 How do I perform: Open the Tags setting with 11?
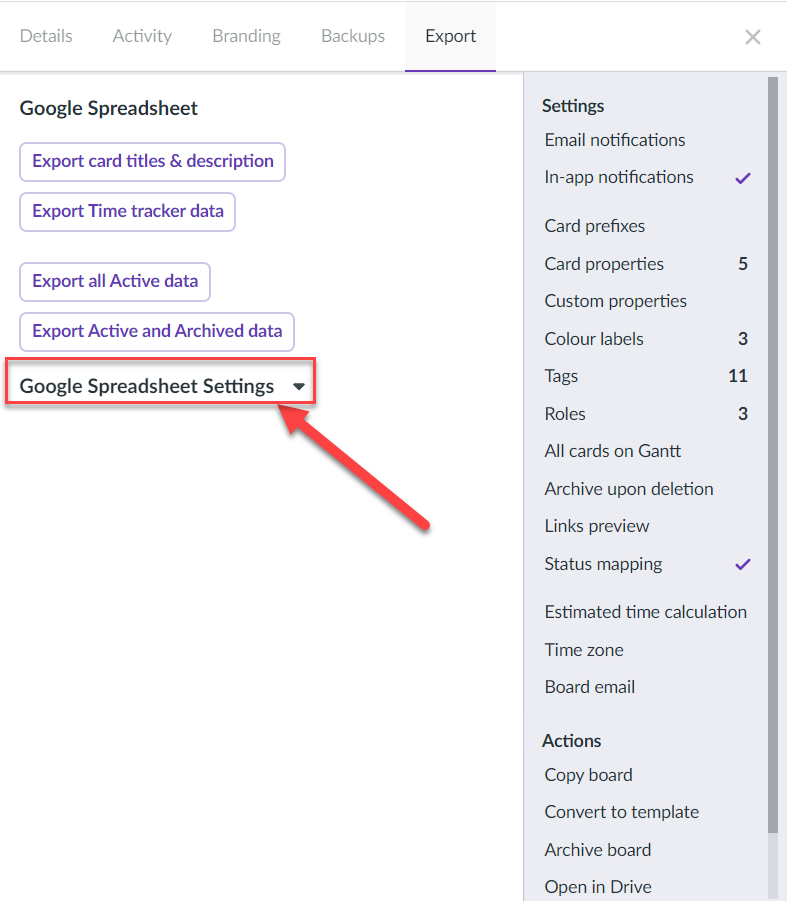click(646, 376)
